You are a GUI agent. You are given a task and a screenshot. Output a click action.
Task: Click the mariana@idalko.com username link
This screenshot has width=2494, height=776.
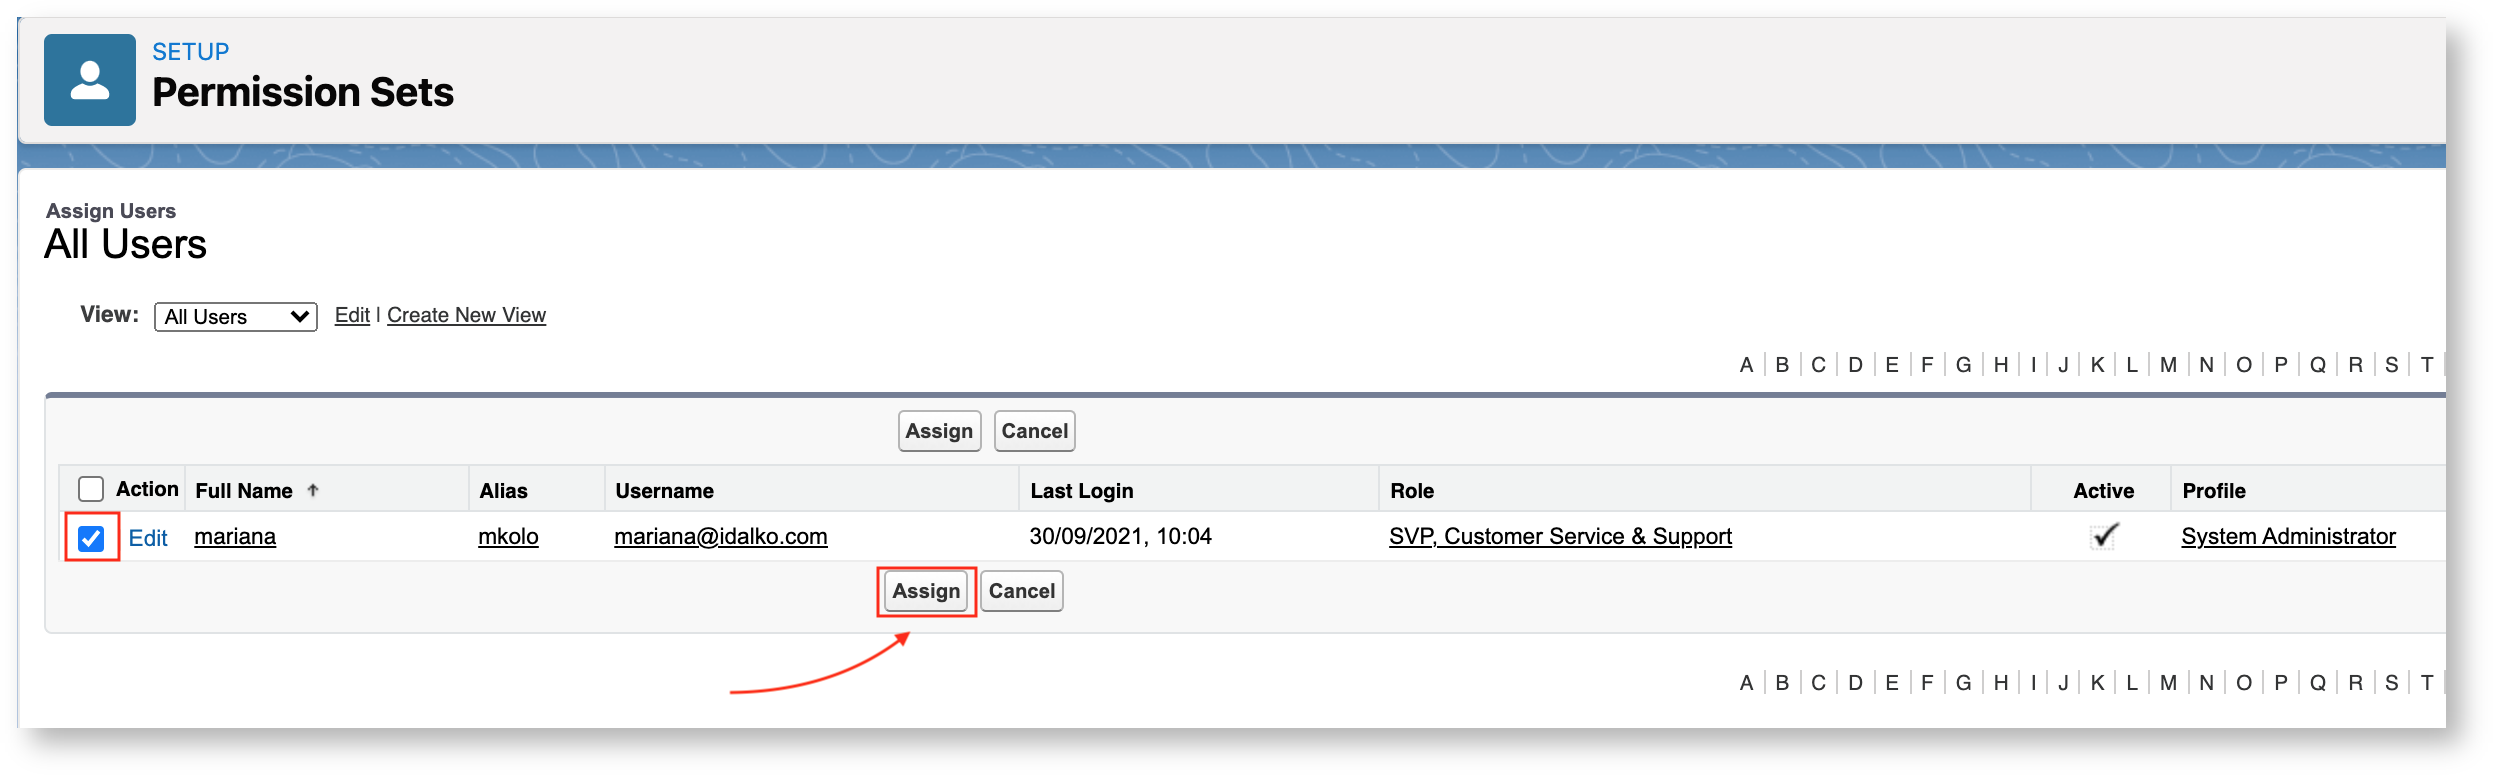[x=720, y=537]
